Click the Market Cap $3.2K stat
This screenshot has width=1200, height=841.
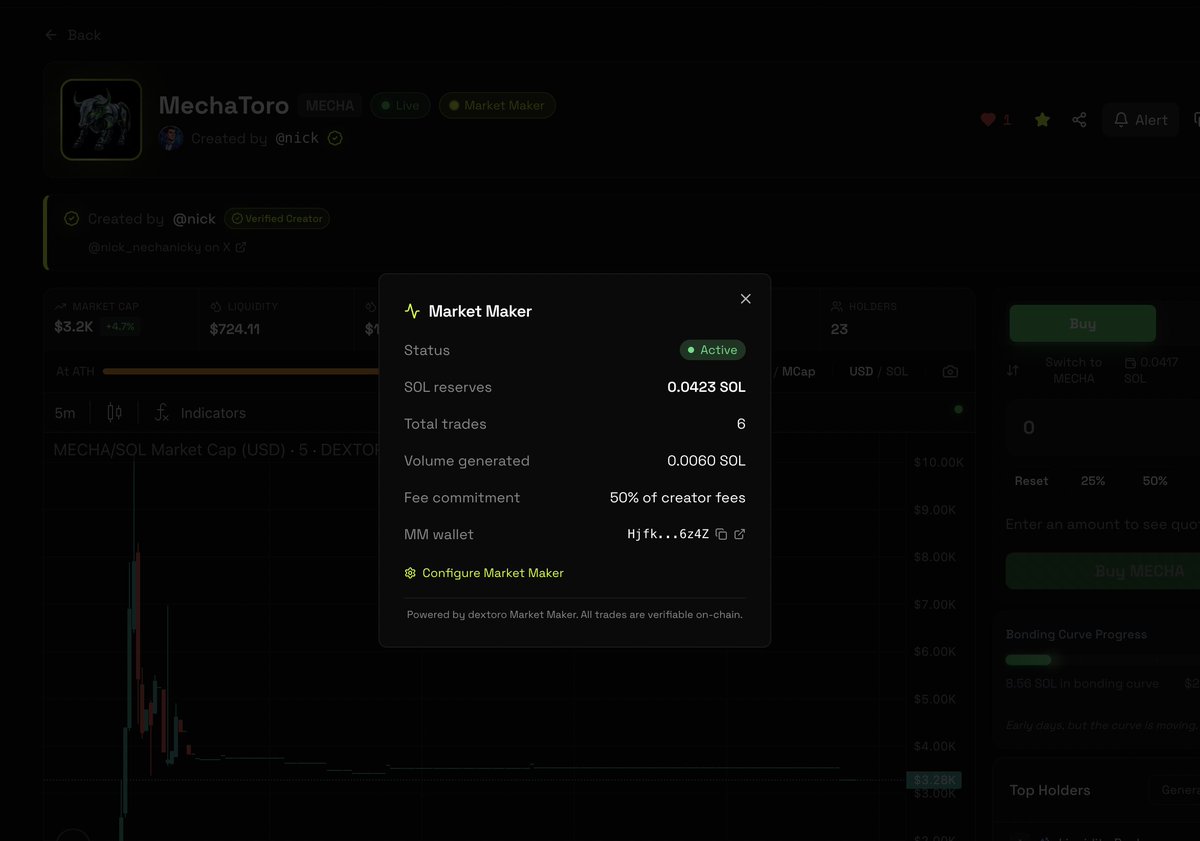pyautogui.click(x=96, y=317)
